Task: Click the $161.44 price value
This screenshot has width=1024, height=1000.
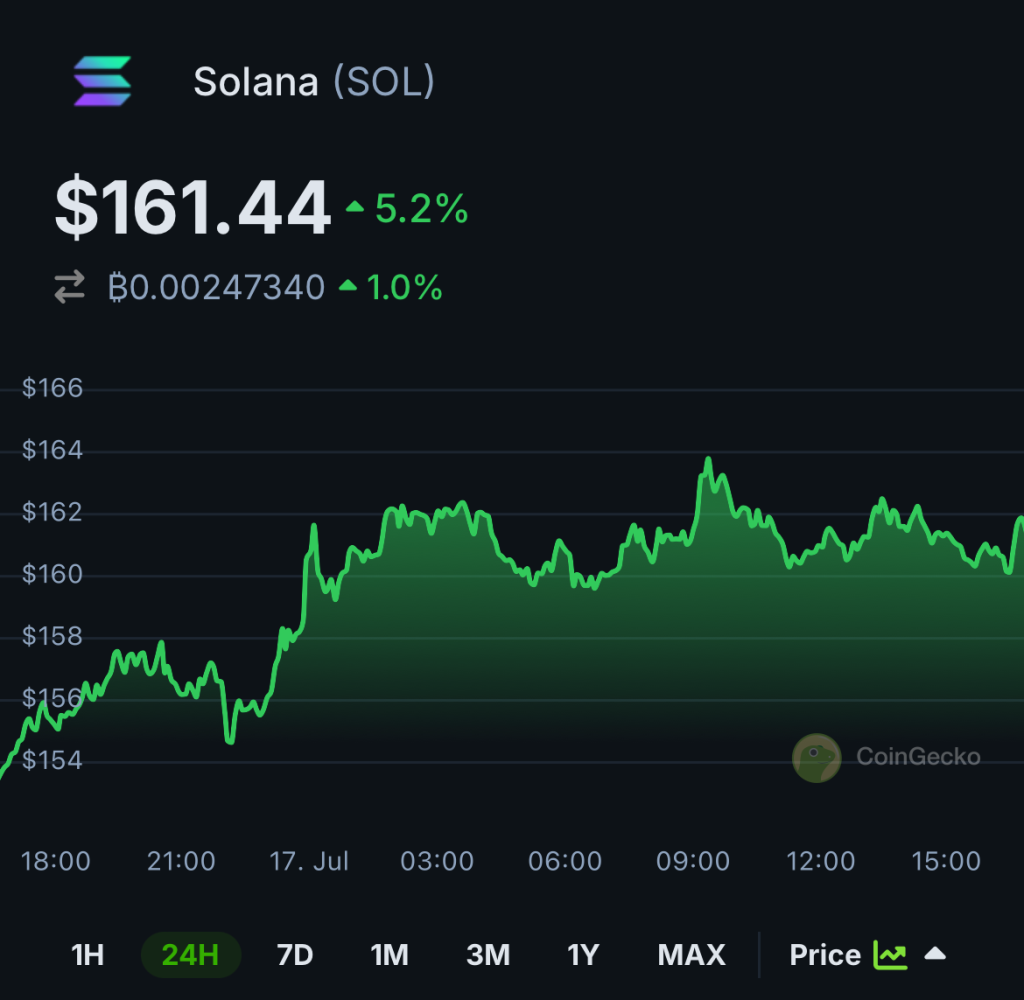Action: [x=193, y=208]
